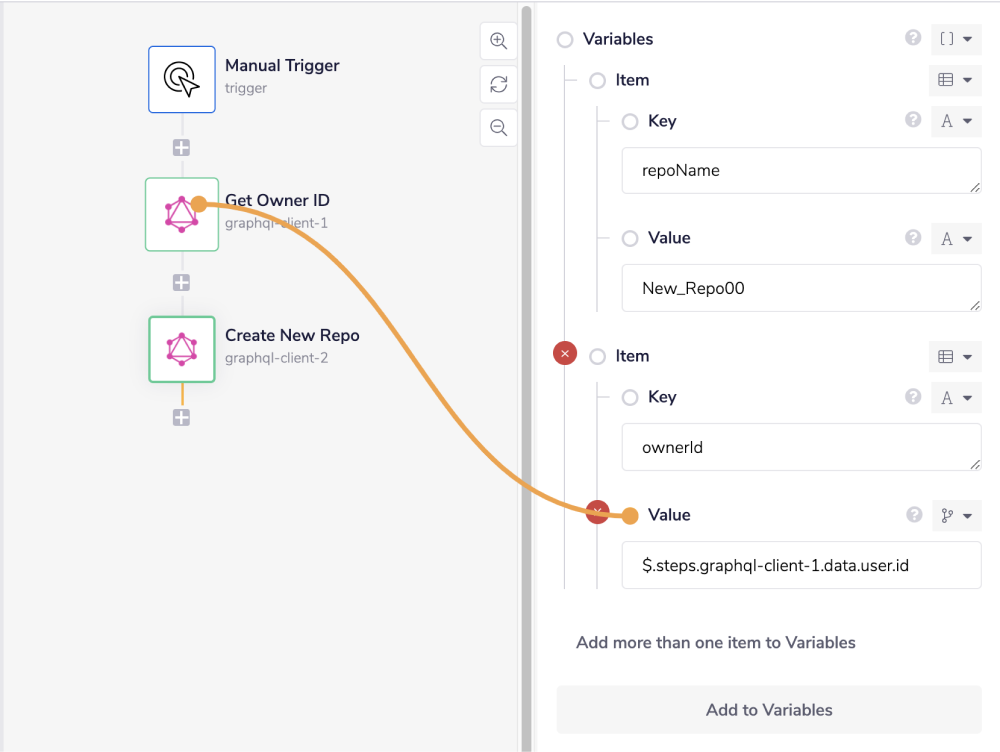Select the Manual Trigger node icon
Image resolution: width=1000 pixels, height=752 pixels.
click(181, 79)
